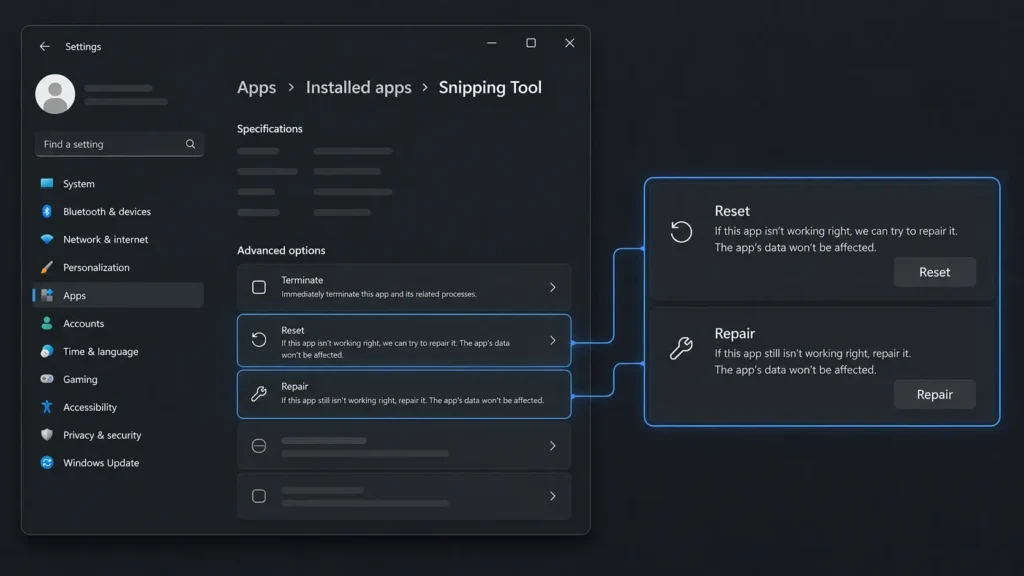Image resolution: width=1024 pixels, height=576 pixels.
Task: Click the Bluetooth & devices icon
Action: tap(47, 212)
